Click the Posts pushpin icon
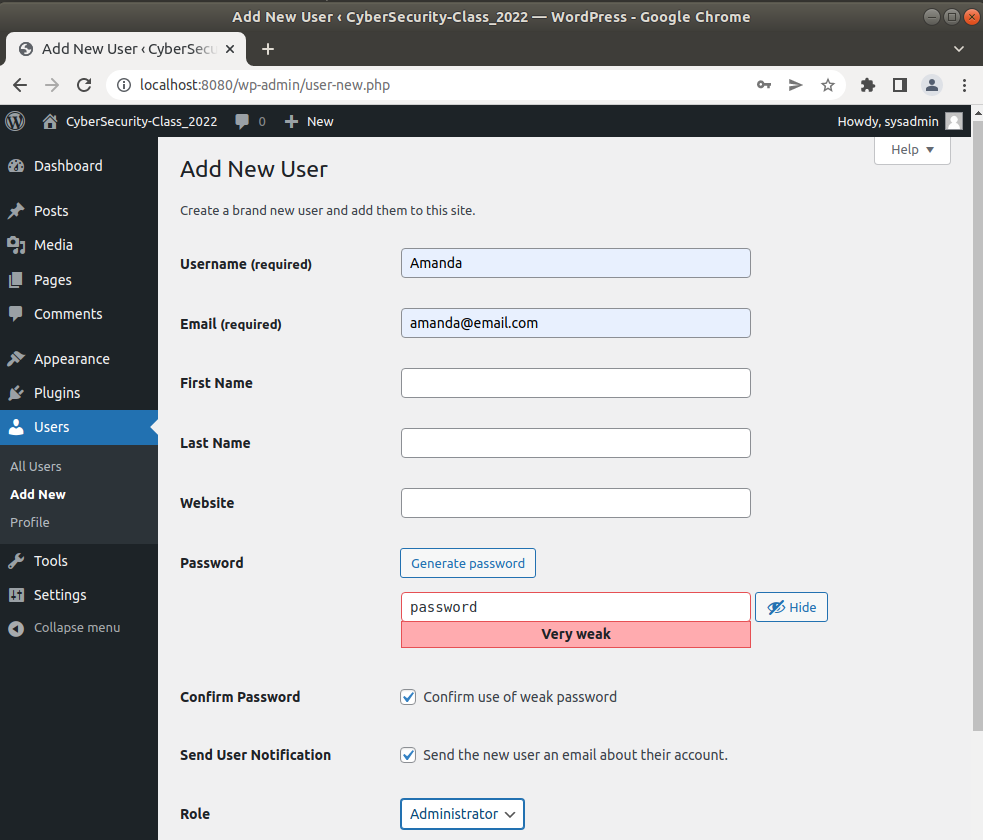This screenshot has width=983, height=840. click(16, 211)
